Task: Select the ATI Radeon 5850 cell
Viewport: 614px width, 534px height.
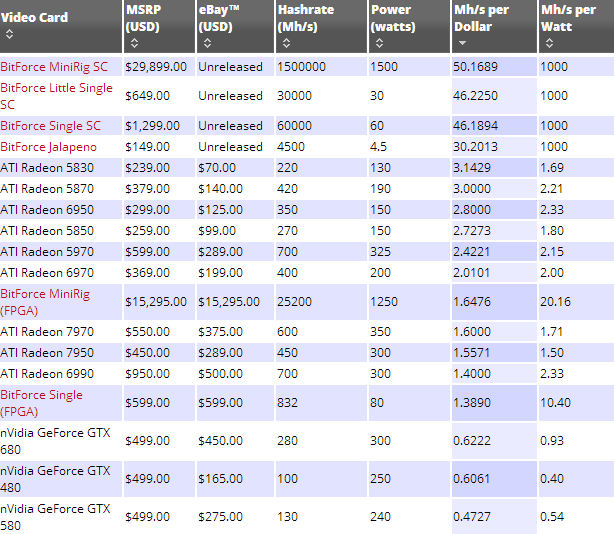Action: coord(61,231)
